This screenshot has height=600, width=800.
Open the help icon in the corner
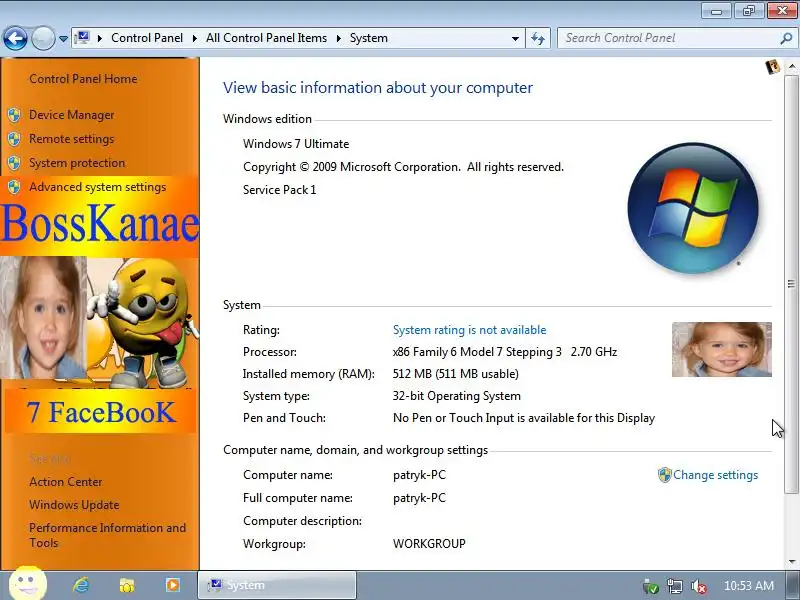772,67
